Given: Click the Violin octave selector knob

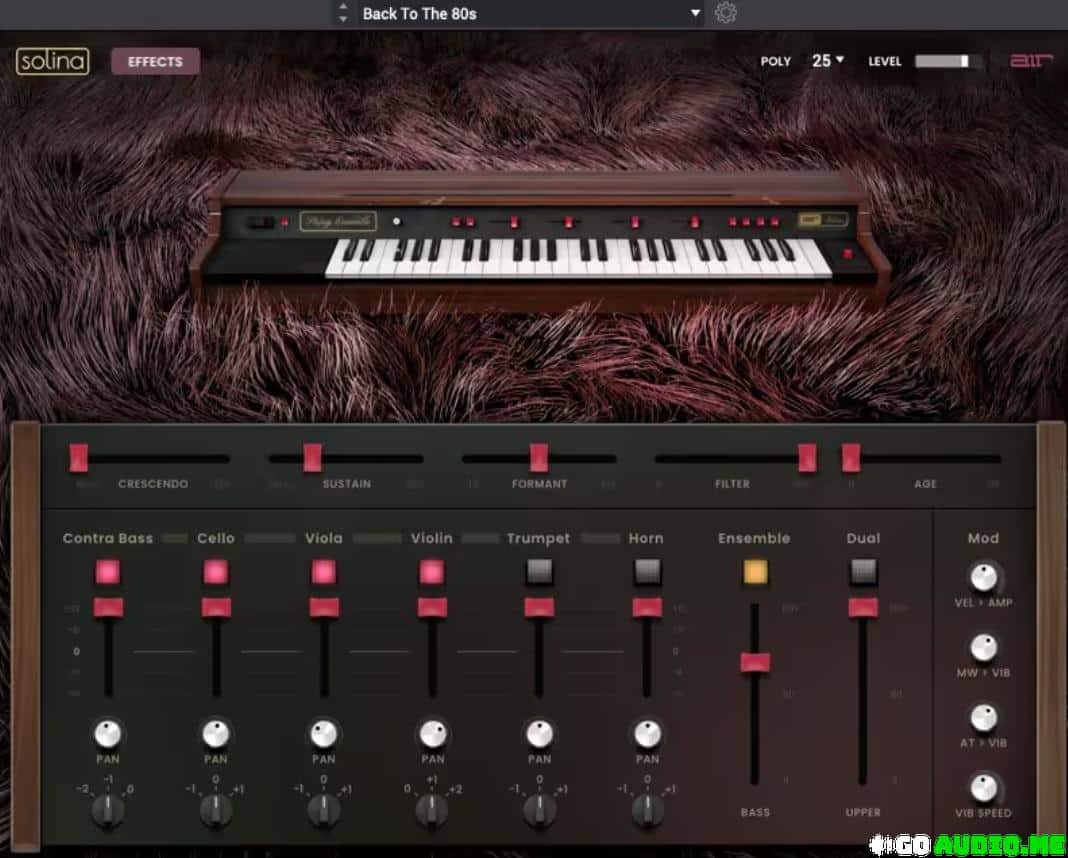Looking at the screenshot, I should pos(432,810).
